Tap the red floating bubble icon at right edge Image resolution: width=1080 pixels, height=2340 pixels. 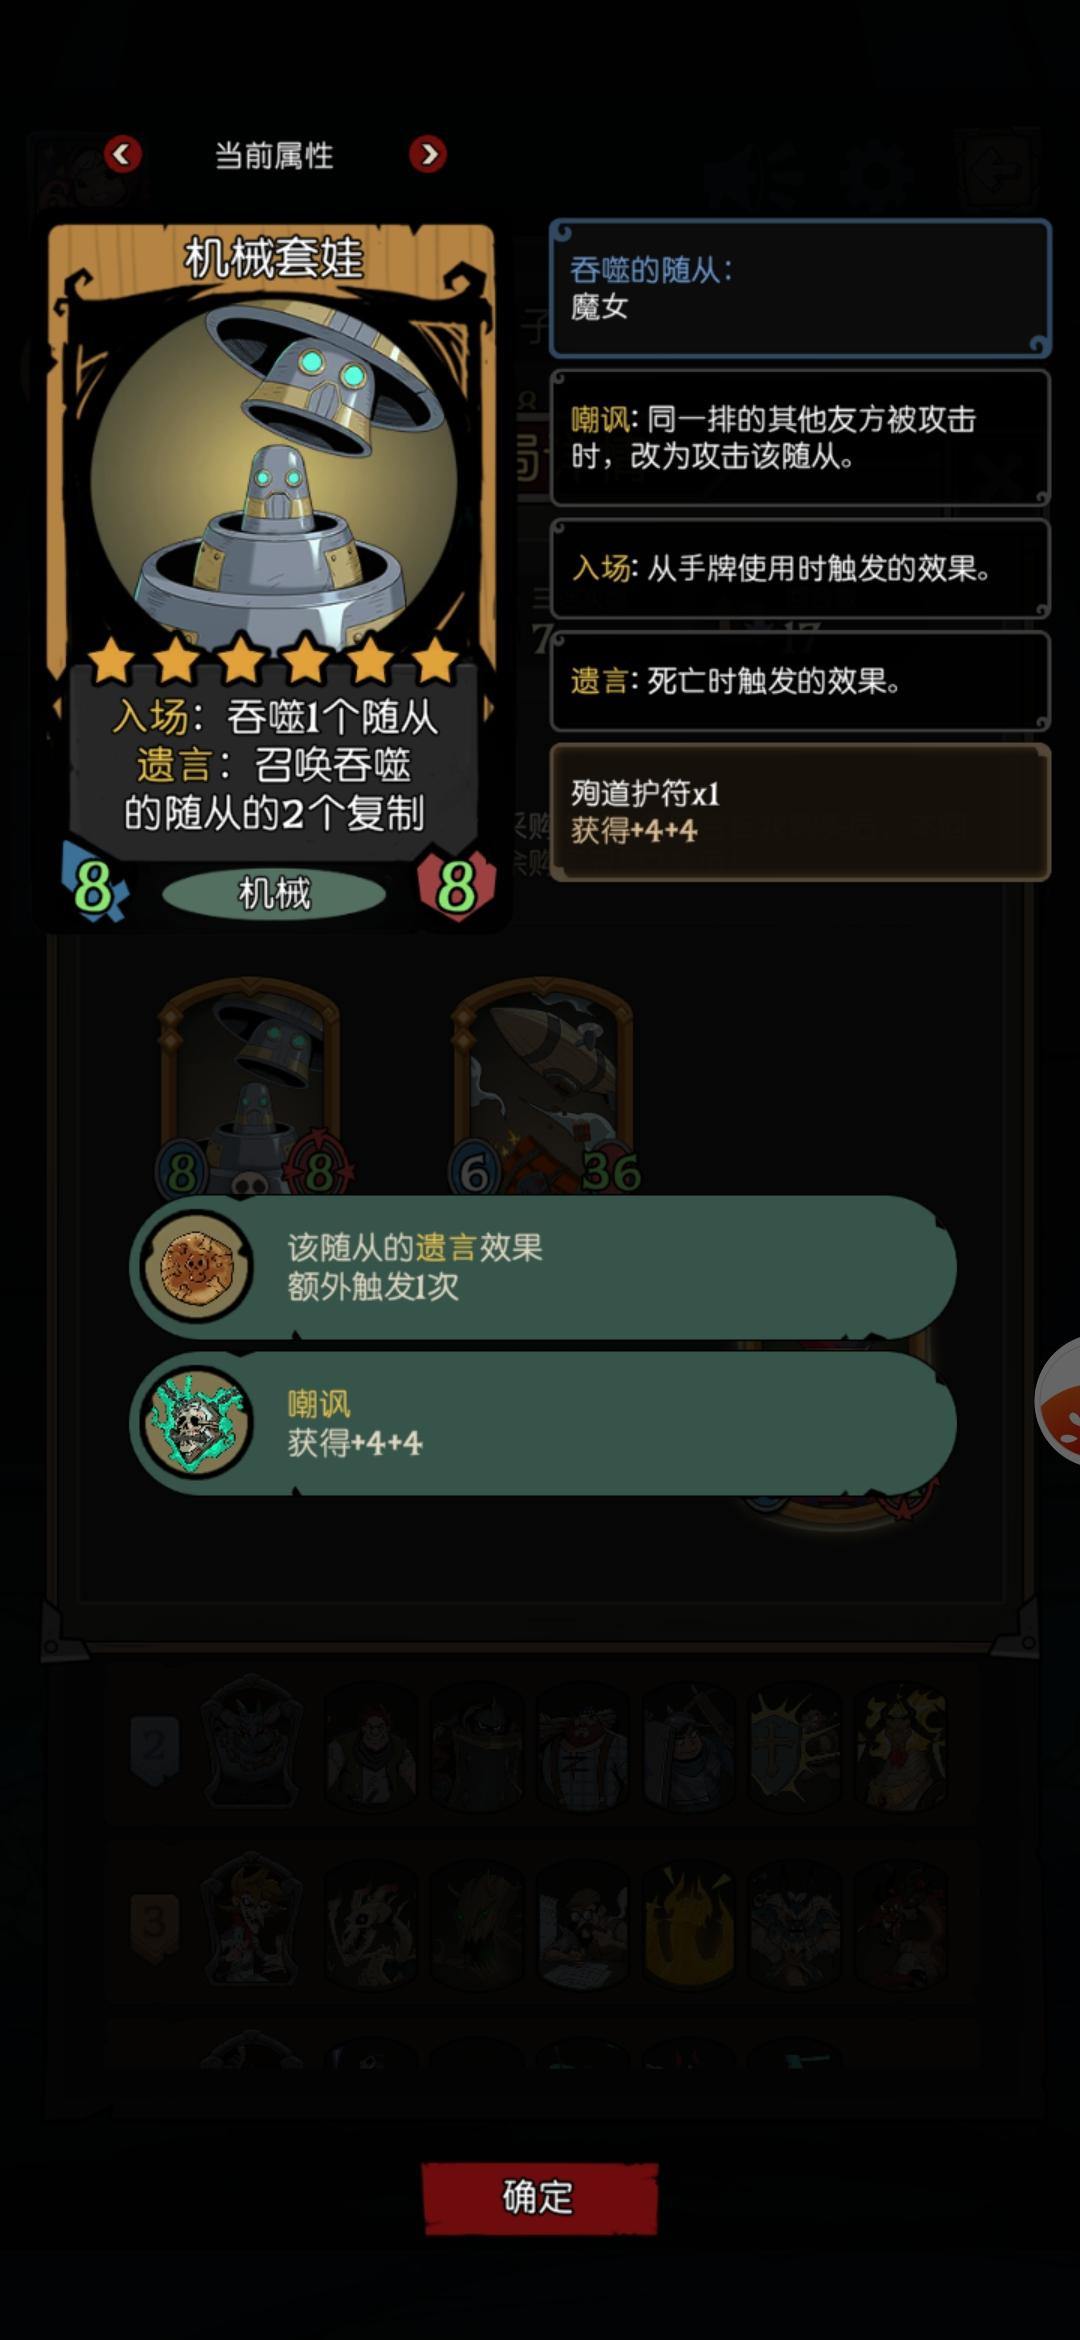tap(1060, 1400)
